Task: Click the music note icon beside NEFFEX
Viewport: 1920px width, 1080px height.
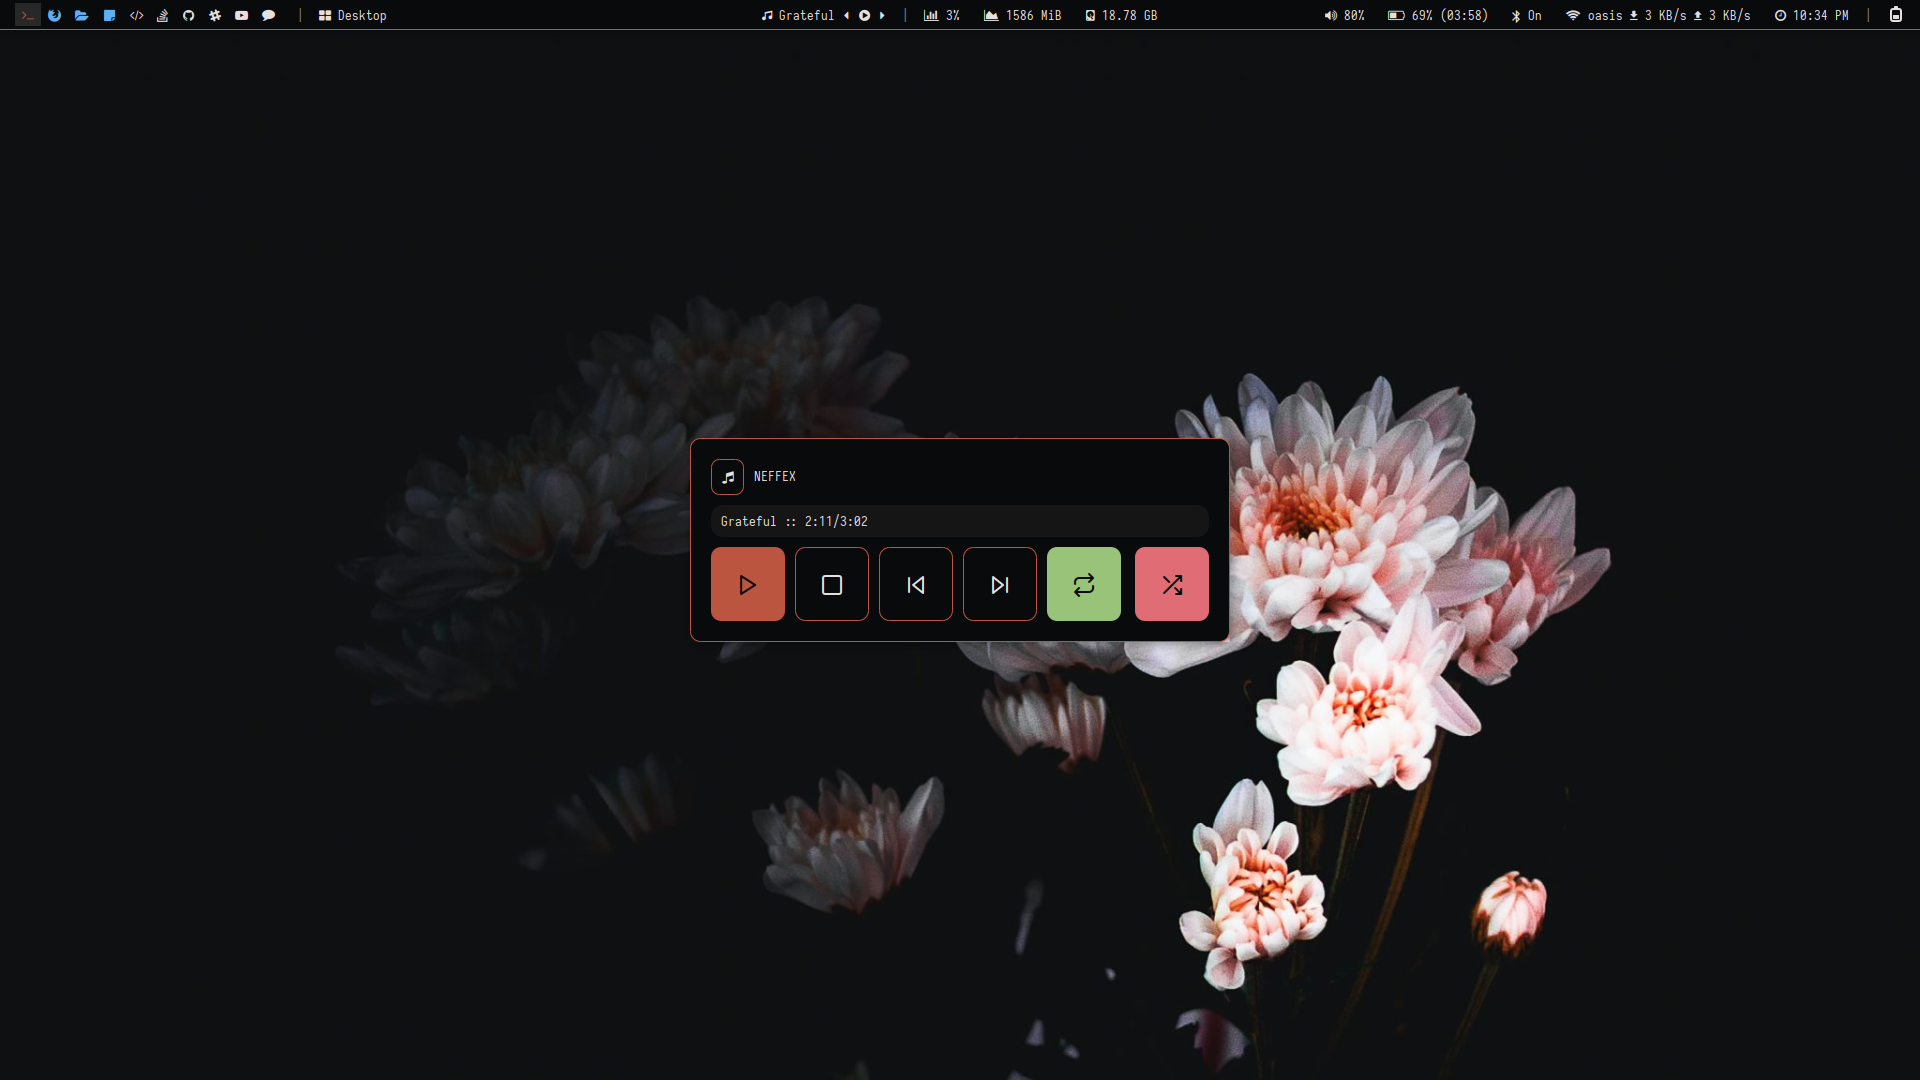Action: 727,477
